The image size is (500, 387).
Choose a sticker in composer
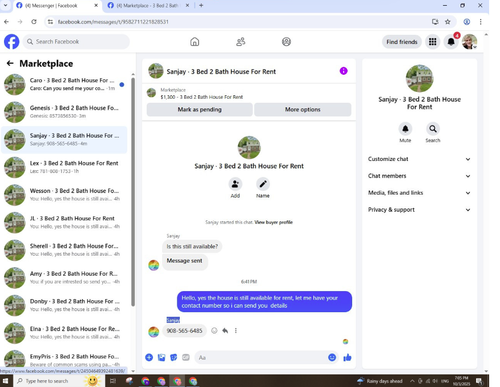174,357
